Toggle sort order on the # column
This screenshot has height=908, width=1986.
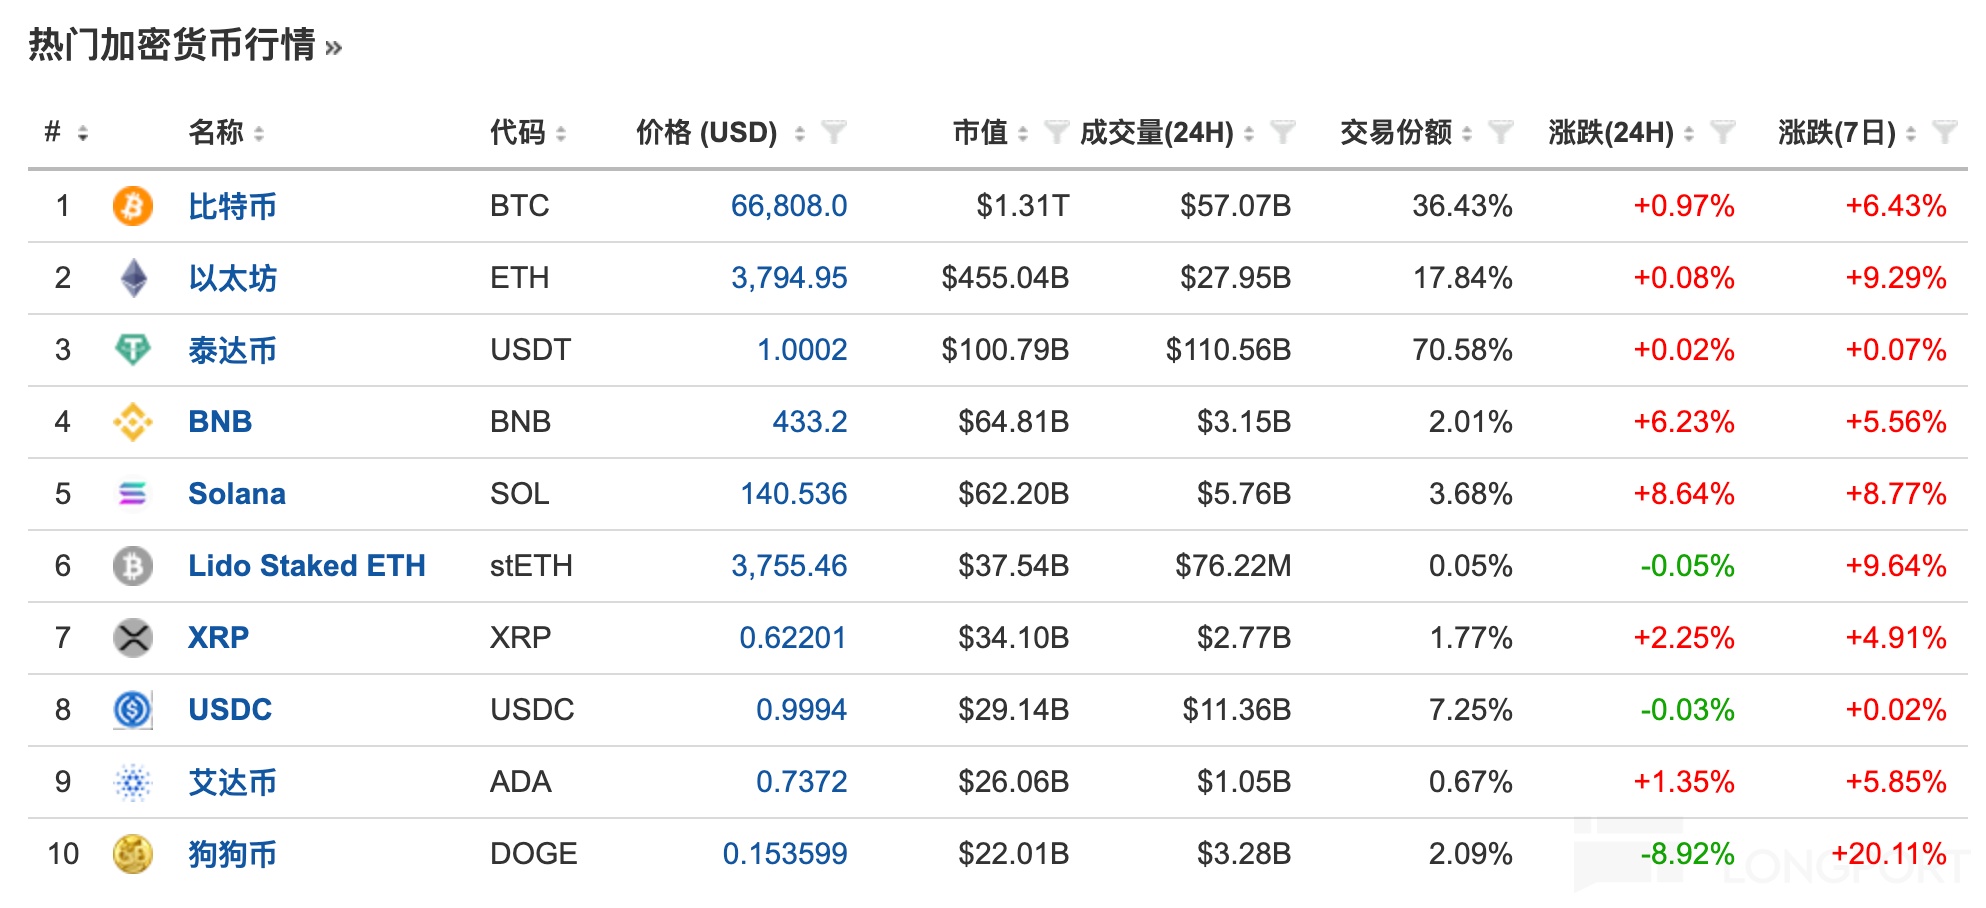[x=83, y=133]
